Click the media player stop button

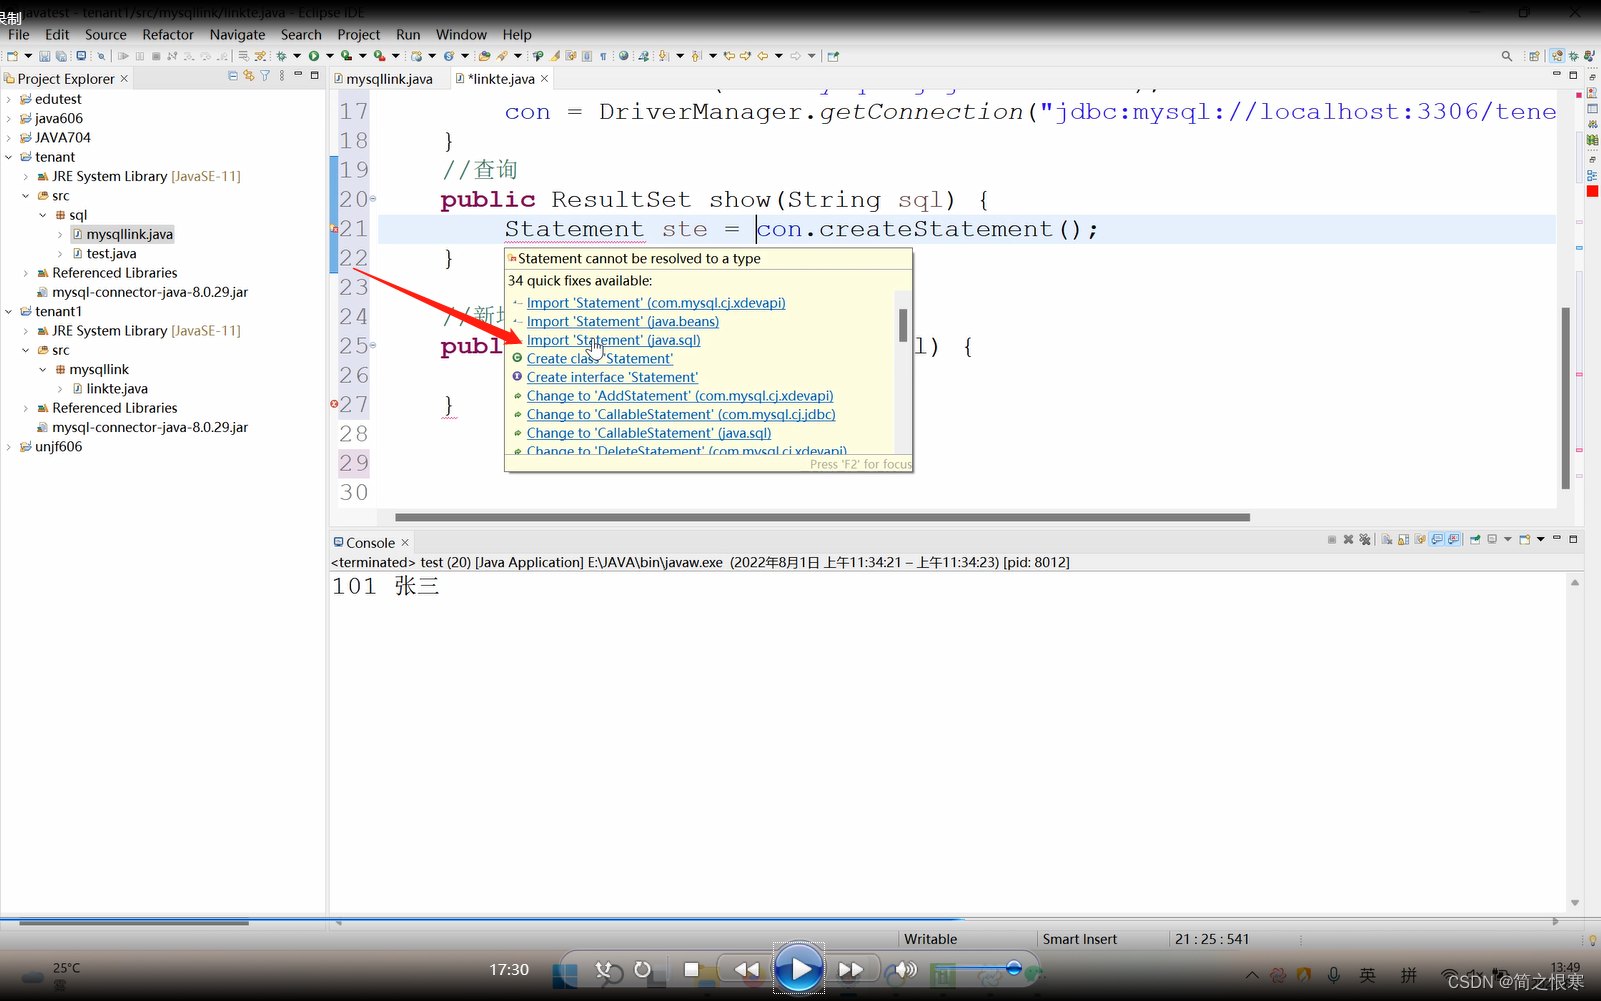pyautogui.click(x=691, y=969)
